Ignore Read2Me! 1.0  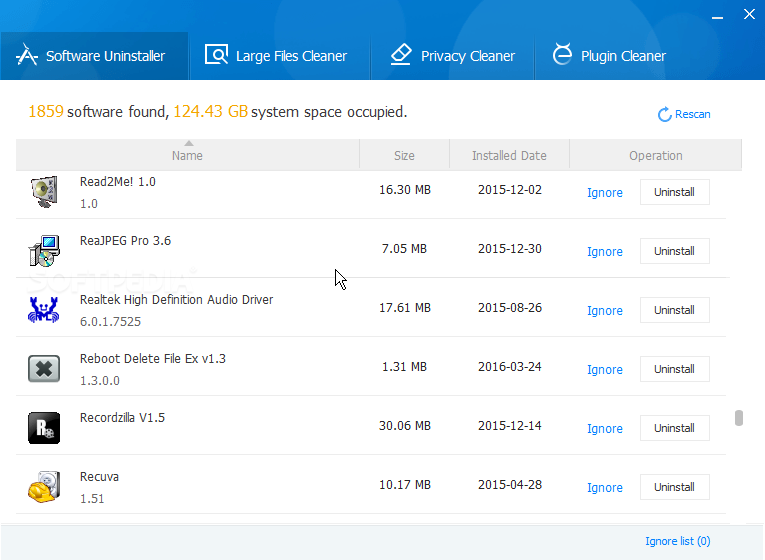[x=604, y=192]
